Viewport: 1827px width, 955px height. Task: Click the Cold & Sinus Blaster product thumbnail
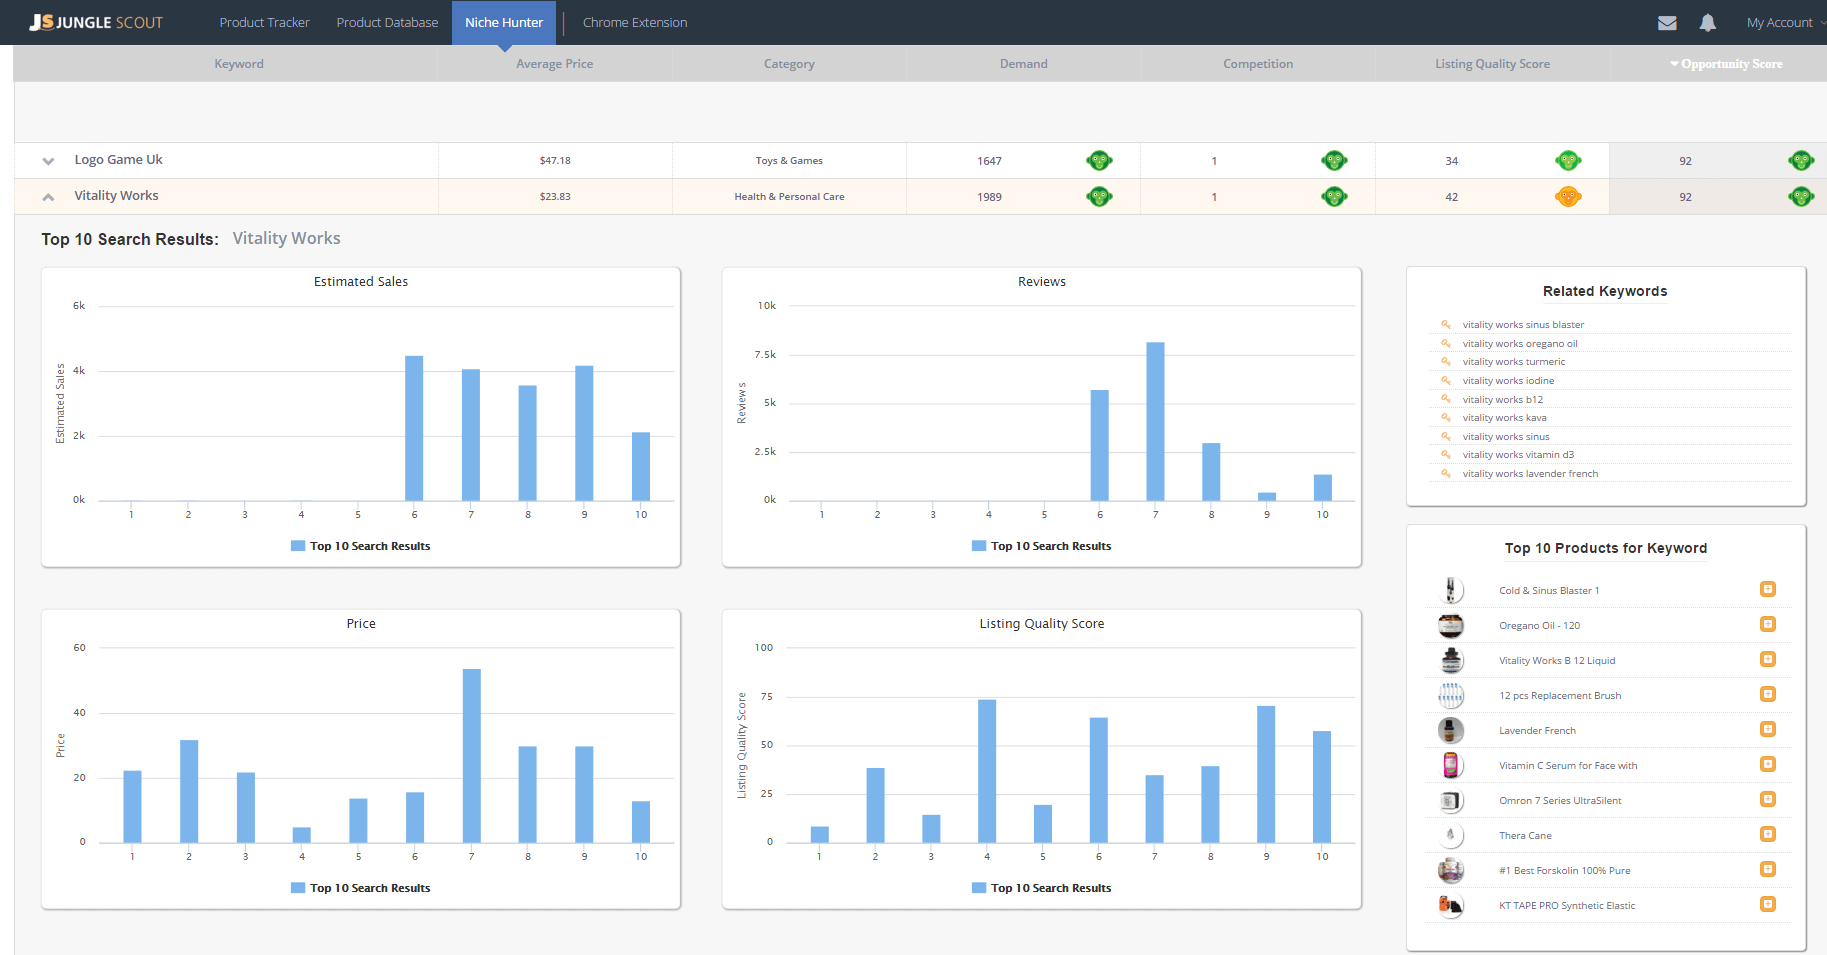[1451, 590]
